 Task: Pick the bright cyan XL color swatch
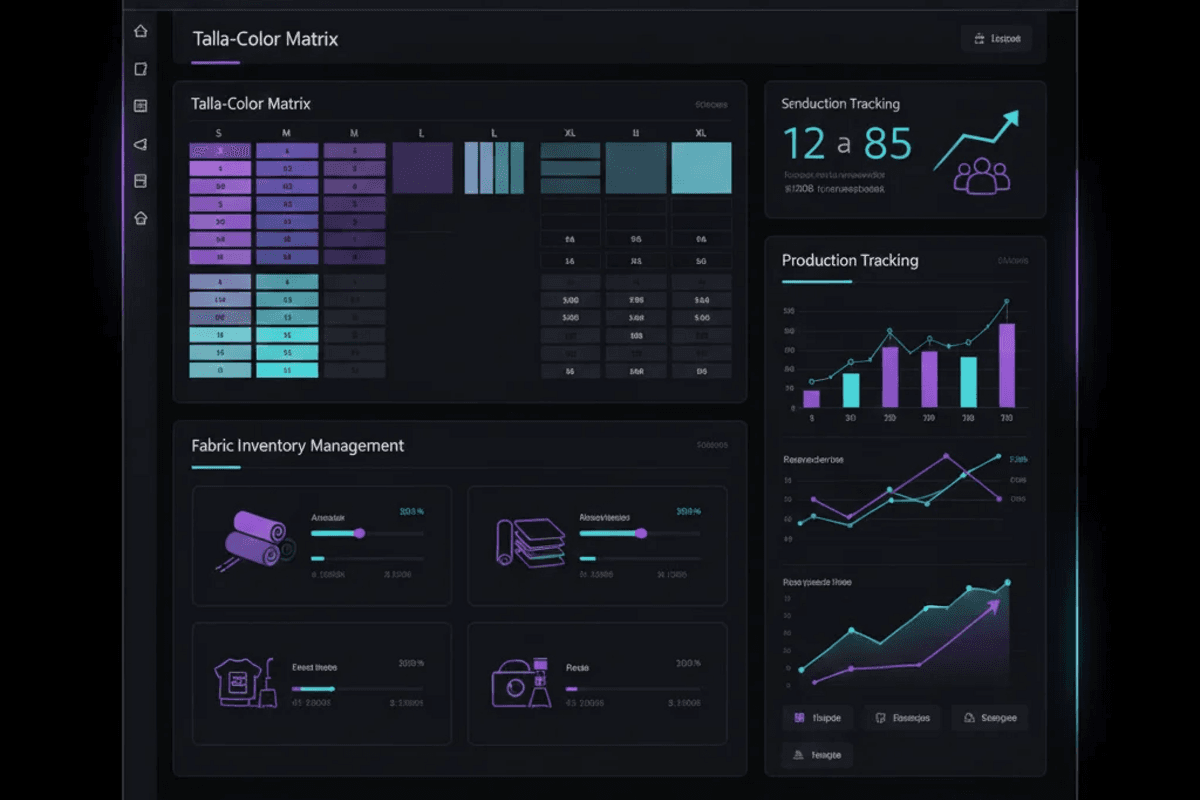701,168
